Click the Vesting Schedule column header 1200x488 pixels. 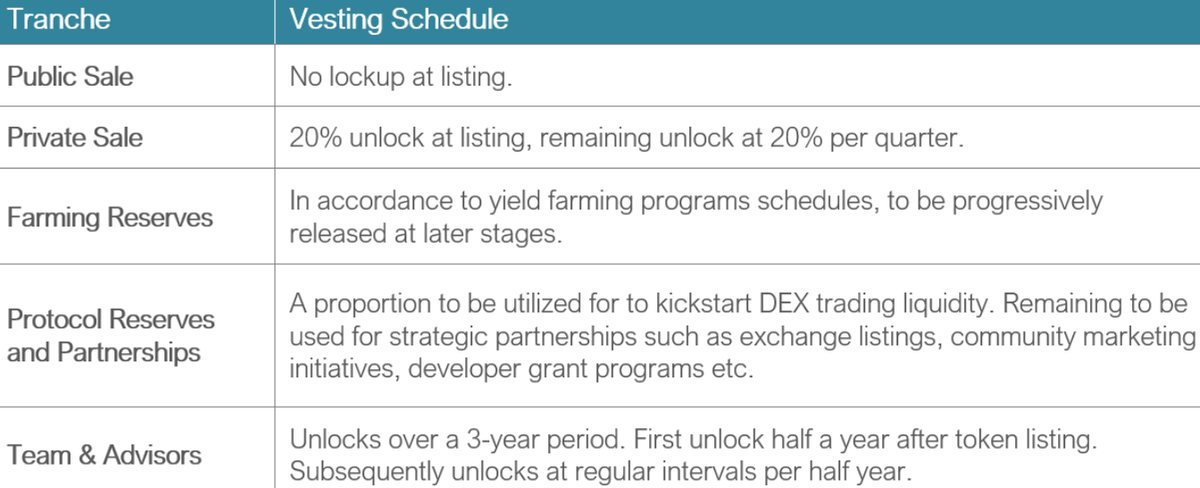[x=399, y=20]
